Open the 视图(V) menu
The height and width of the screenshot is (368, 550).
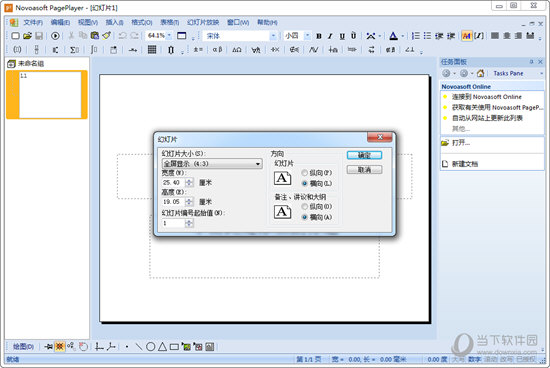click(x=88, y=22)
